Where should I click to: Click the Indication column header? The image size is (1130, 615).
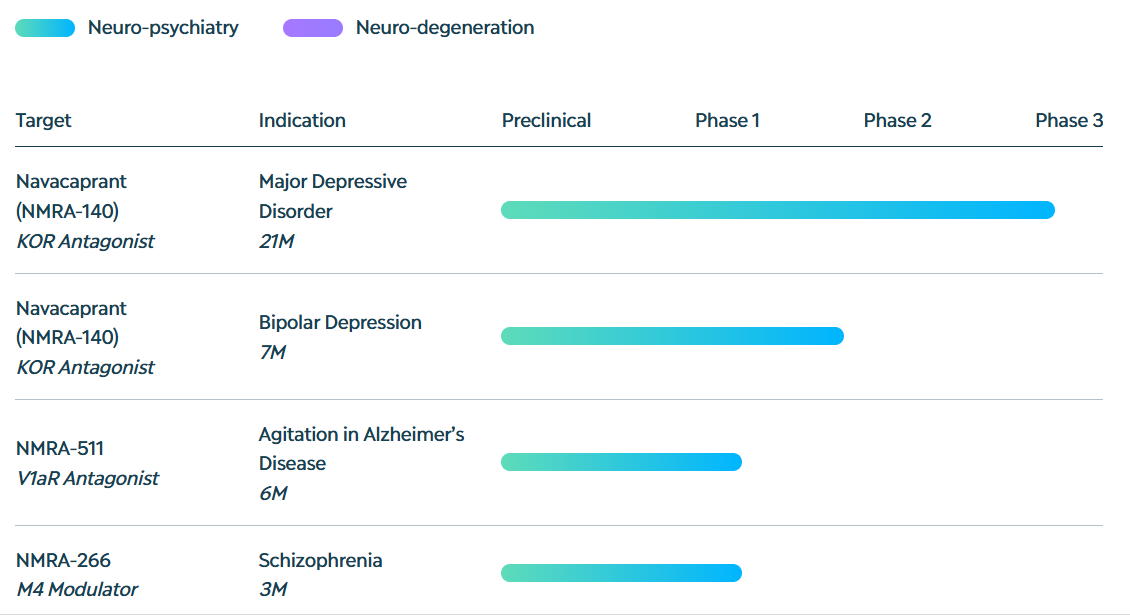click(302, 121)
